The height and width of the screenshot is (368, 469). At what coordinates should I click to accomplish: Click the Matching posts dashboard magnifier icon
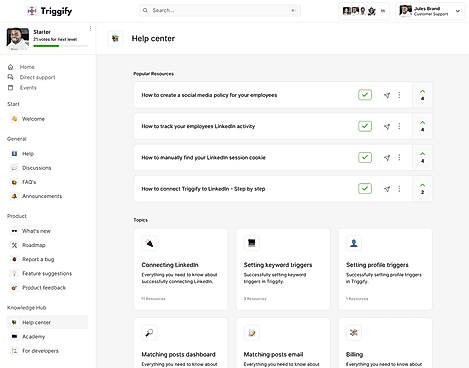(x=149, y=333)
